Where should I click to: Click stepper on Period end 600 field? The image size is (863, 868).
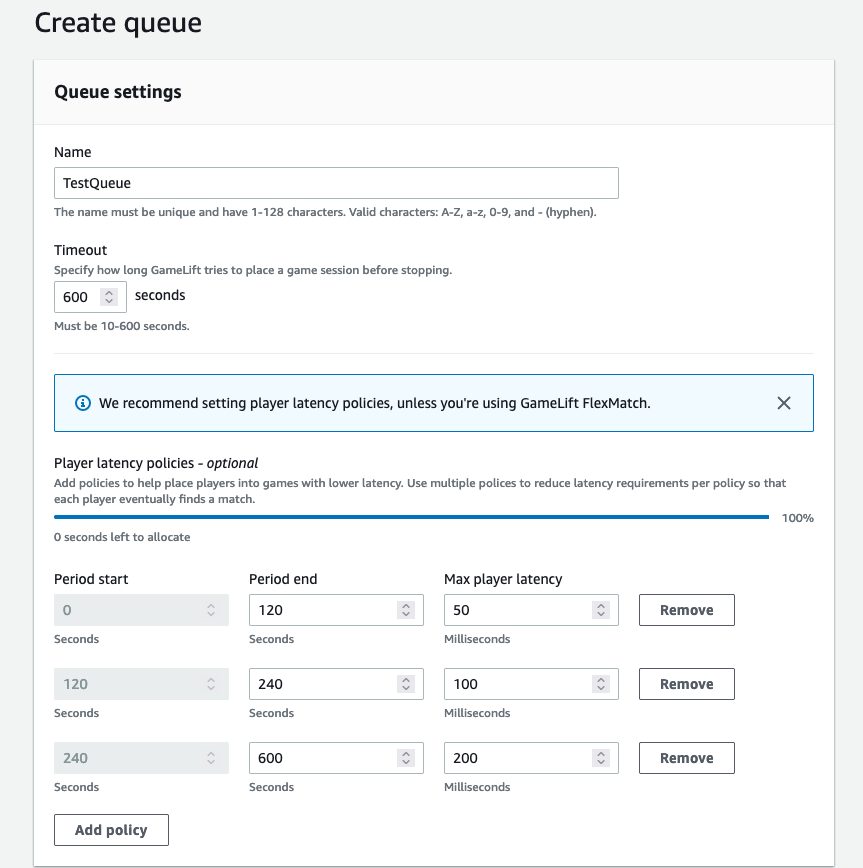click(x=405, y=758)
